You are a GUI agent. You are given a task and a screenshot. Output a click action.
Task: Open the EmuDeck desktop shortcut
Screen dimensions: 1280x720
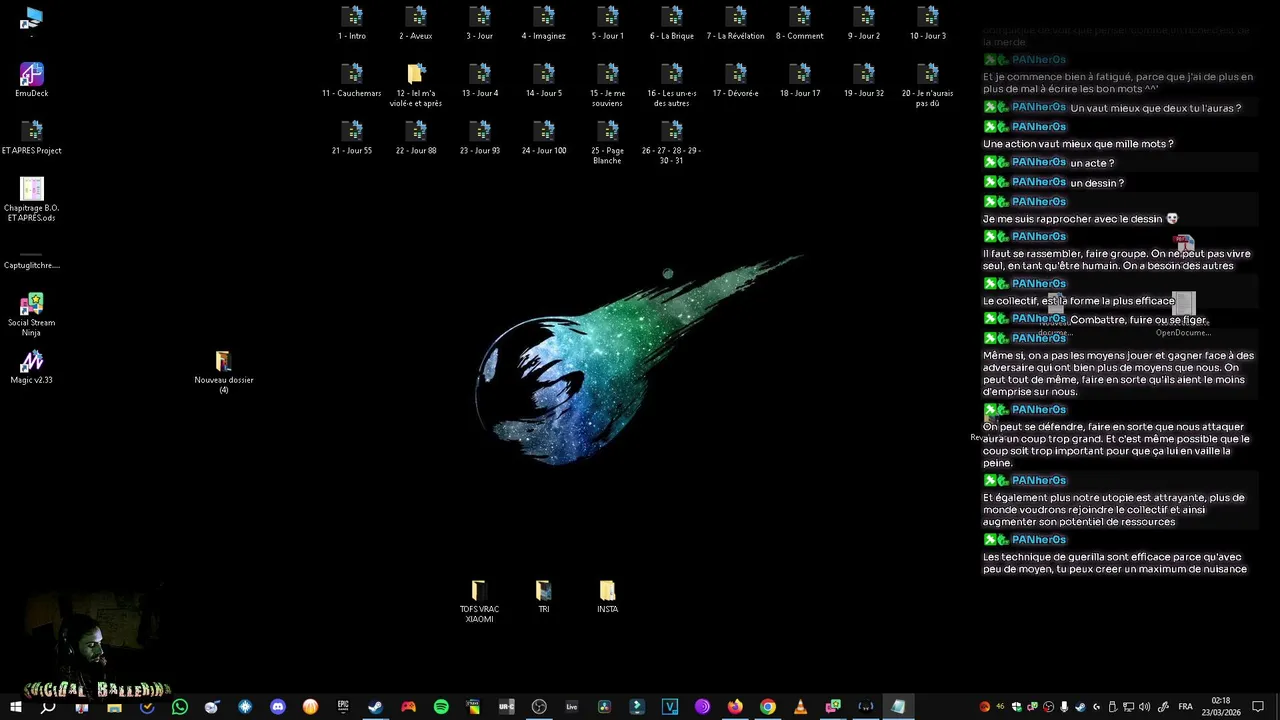[x=32, y=81]
